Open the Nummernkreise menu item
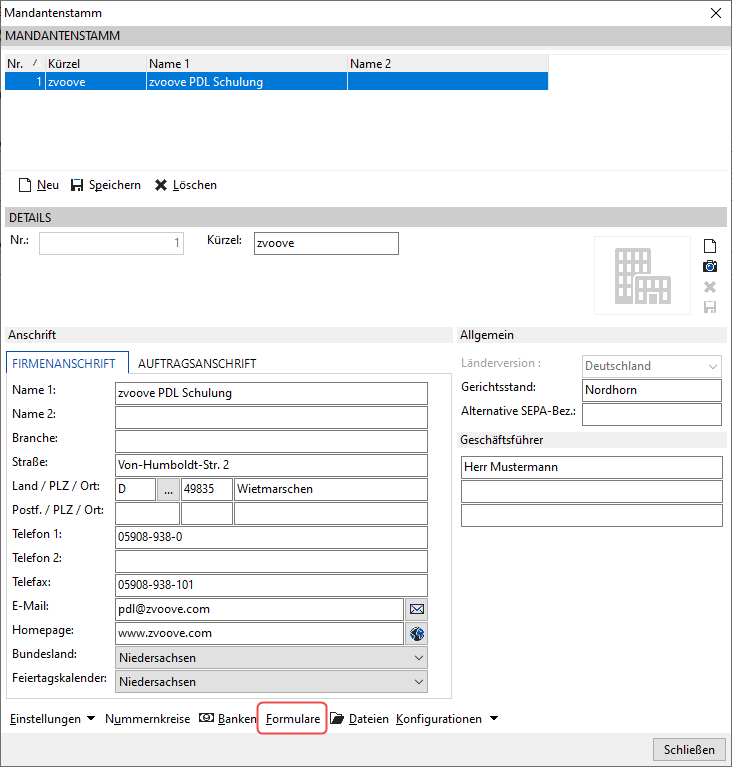 (x=147, y=719)
